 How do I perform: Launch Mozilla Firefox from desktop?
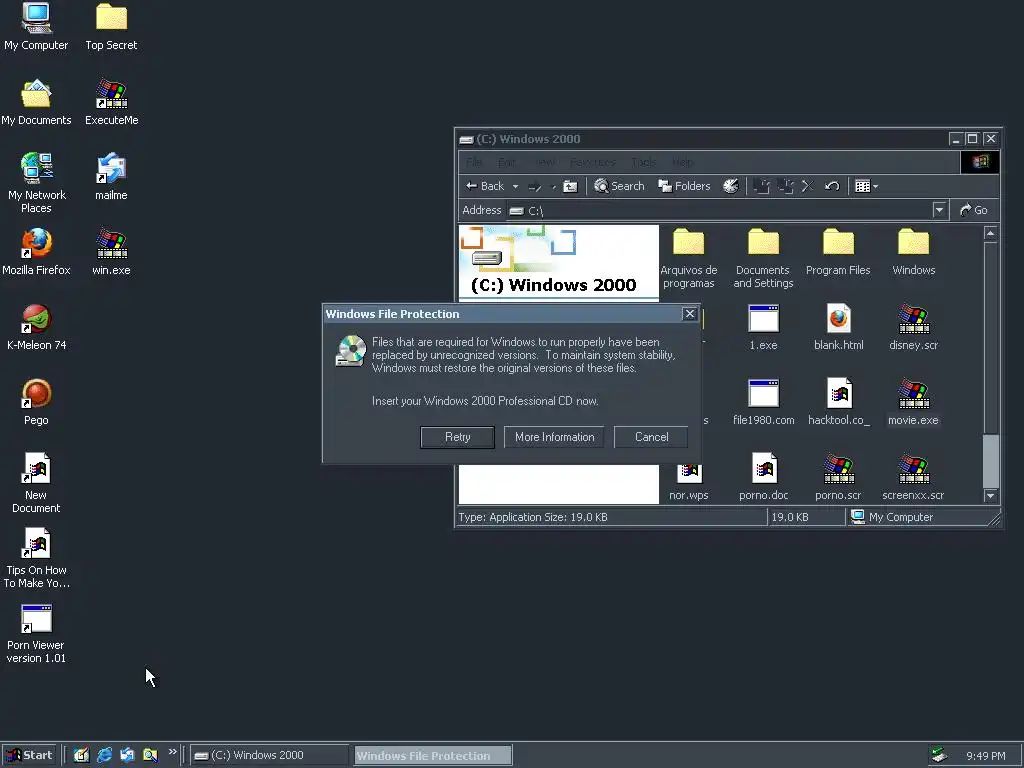point(36,251)
